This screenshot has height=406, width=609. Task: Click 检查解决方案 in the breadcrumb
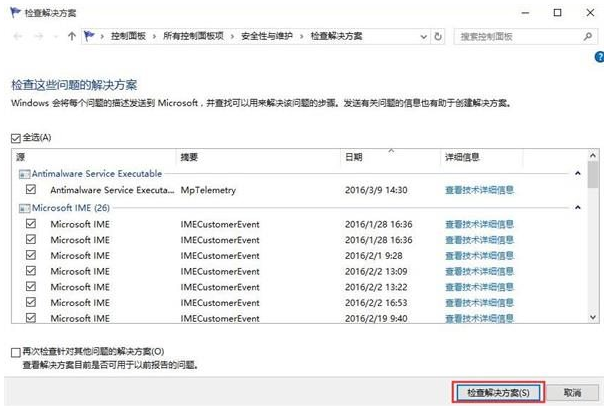336,36
